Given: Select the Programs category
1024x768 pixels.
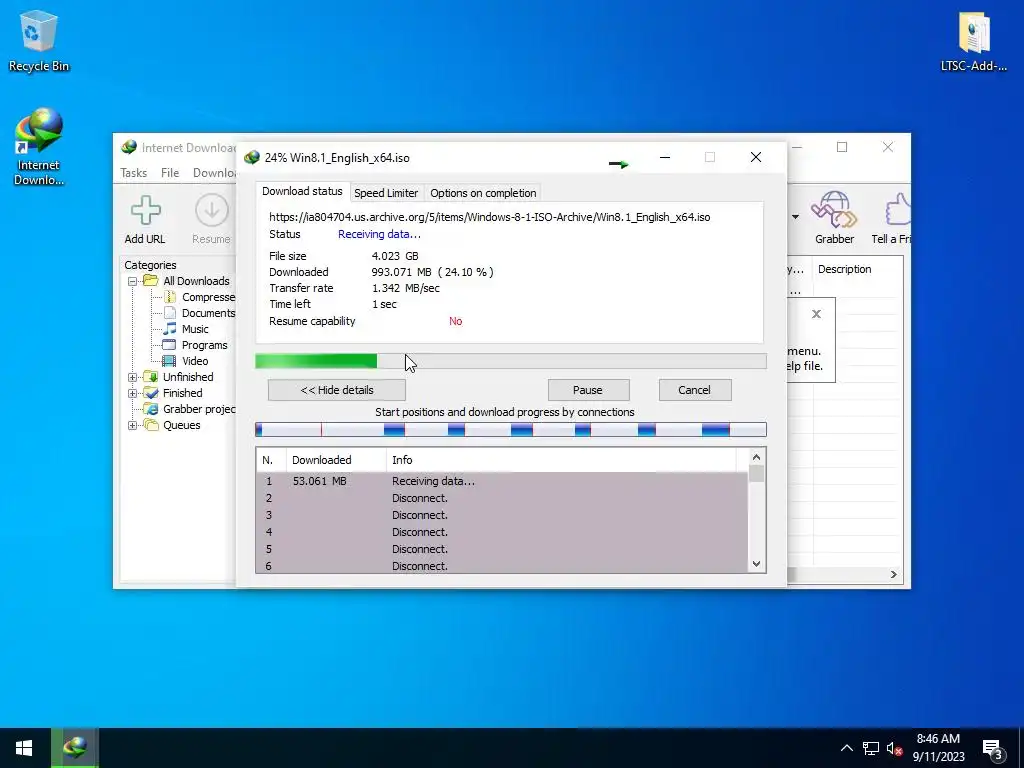Looking at the screenshot, I should [x=204, y=345].
